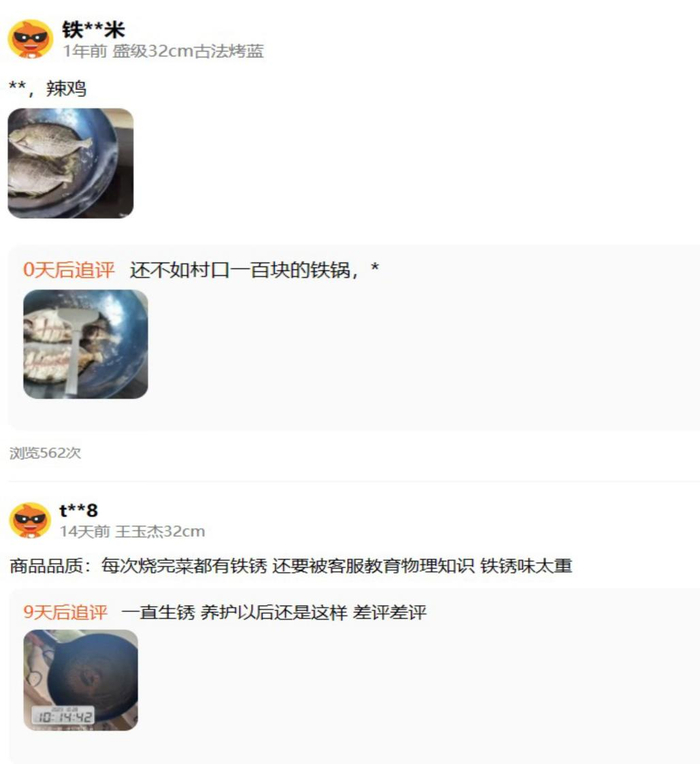Click the avatar icon of reviewer 铁**米

click(30, 38)
